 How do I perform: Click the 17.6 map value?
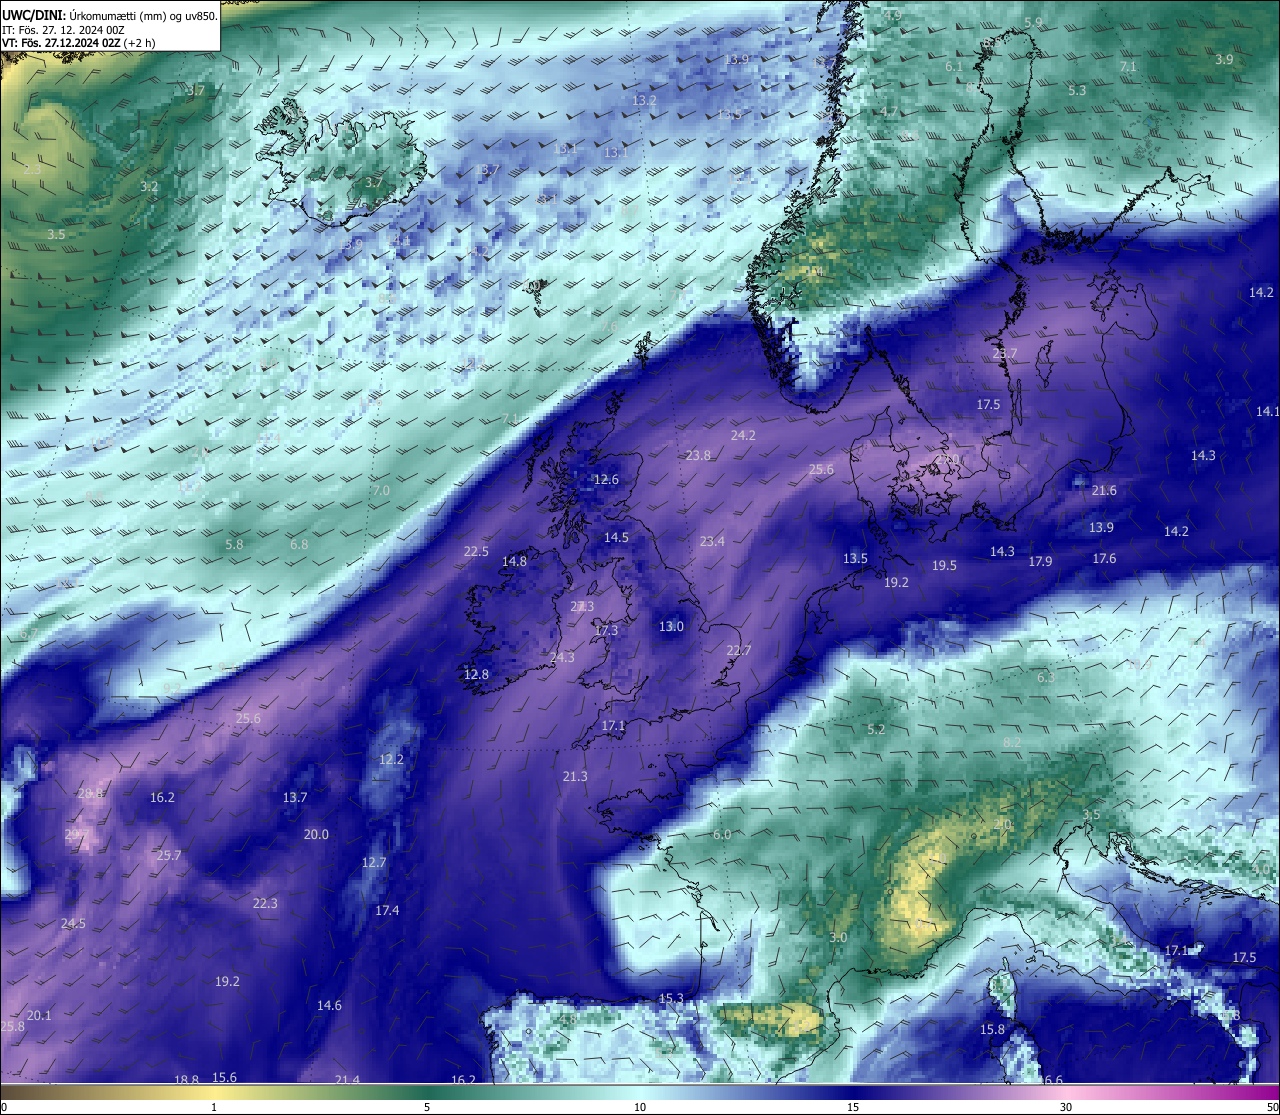tap(1104, 559)
